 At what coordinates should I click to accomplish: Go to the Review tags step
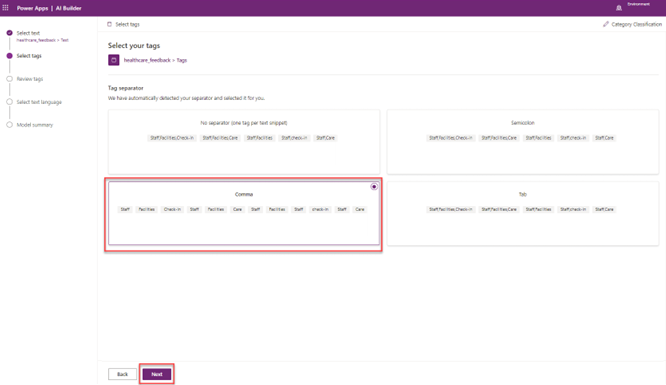30,79
